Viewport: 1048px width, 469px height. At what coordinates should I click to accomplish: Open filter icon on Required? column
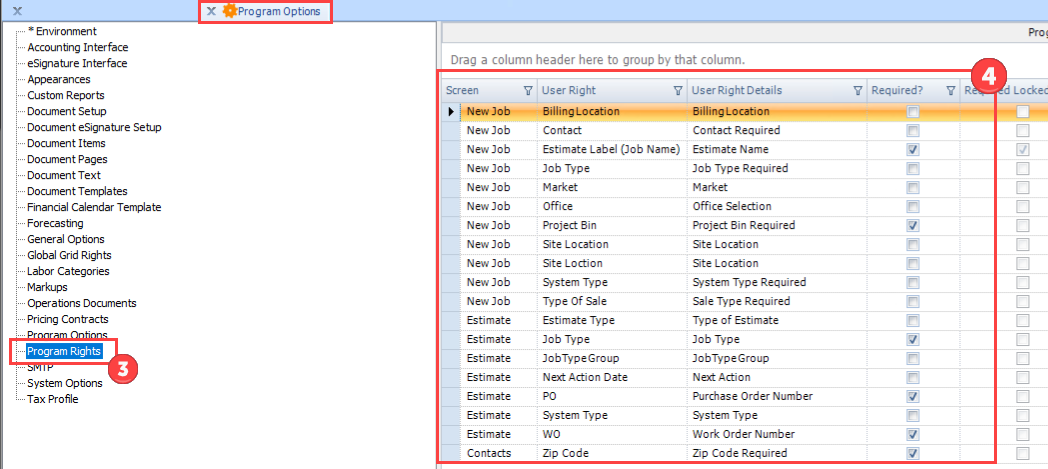[950, 90]
